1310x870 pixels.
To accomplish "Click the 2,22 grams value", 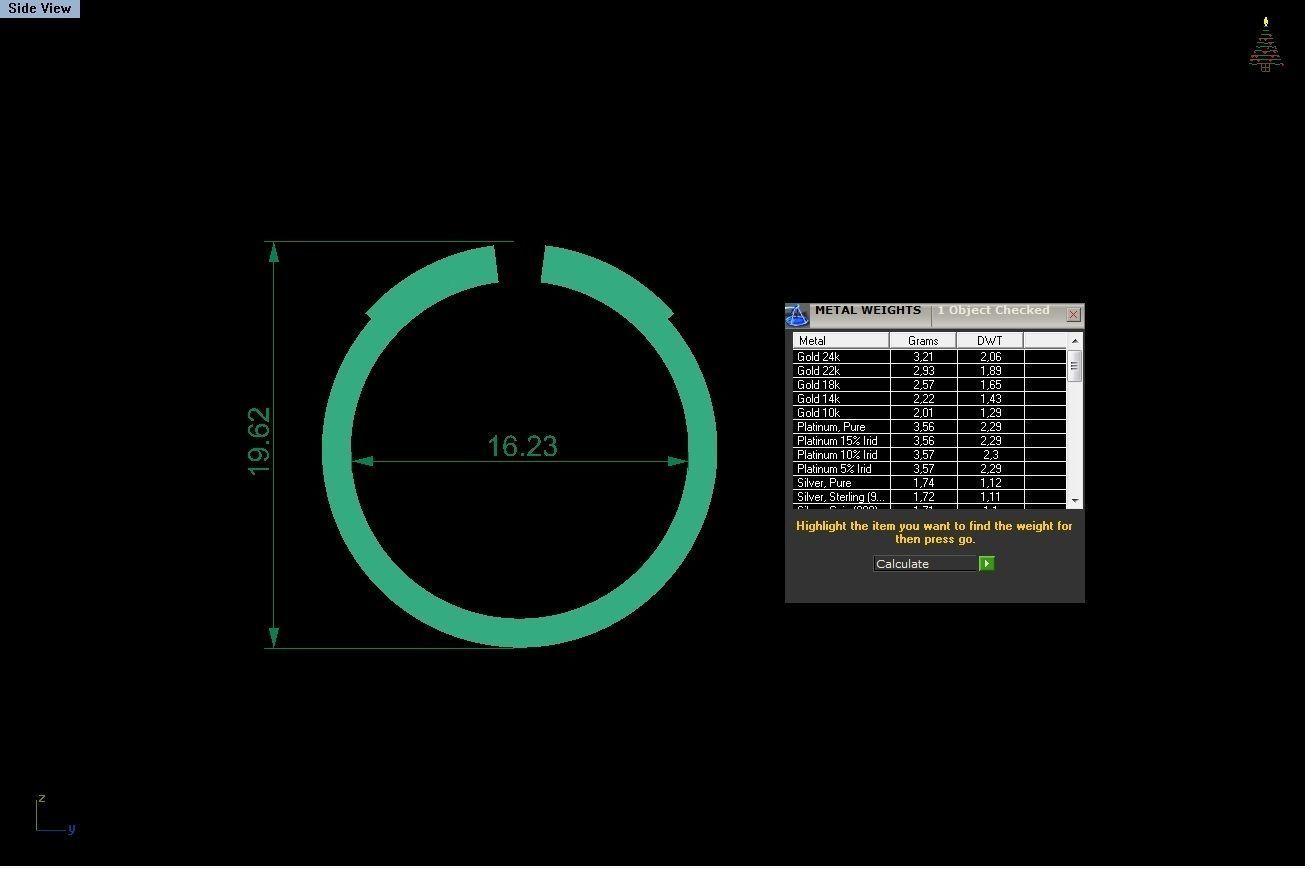I will 923,399.
